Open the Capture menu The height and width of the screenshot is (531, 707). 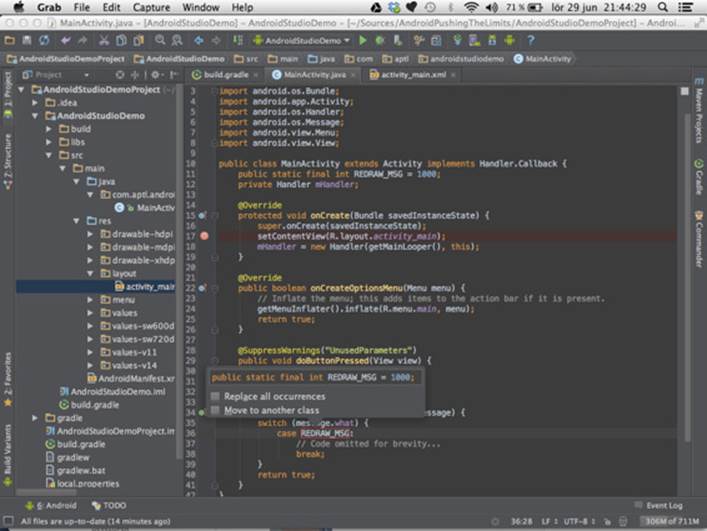152,7
